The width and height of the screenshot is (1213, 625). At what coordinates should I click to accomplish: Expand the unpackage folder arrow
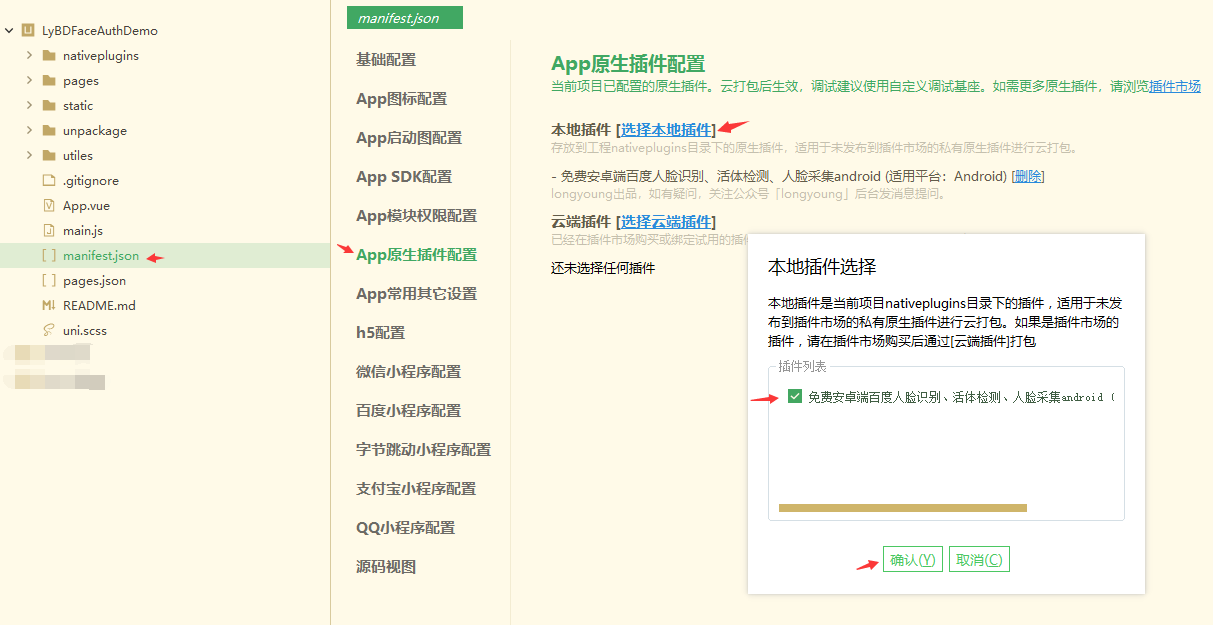tap(30, 131)
